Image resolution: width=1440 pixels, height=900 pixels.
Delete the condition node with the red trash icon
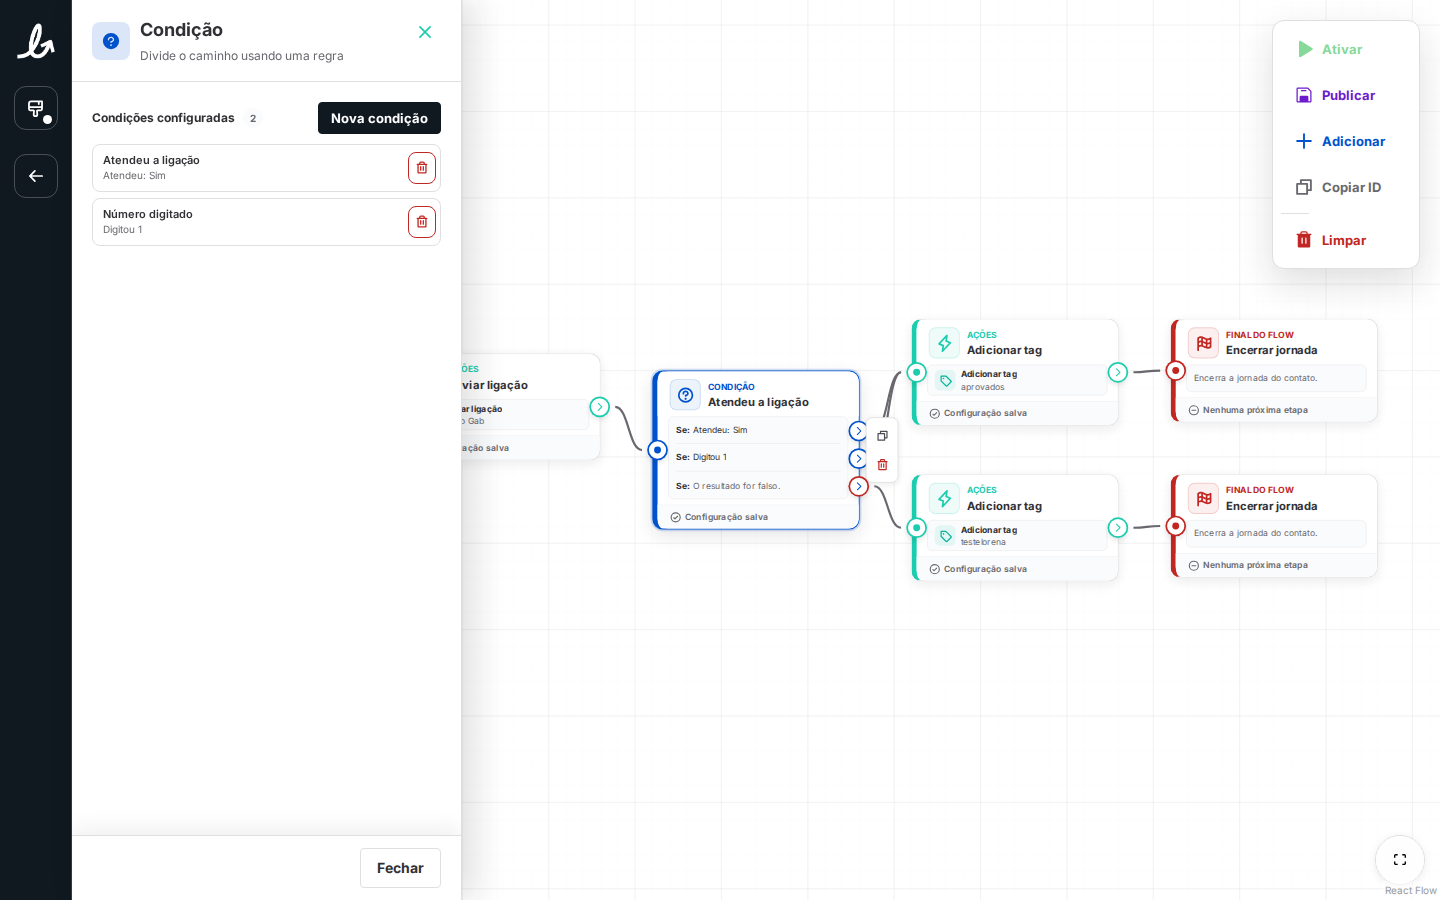click(x=882, y=464)
